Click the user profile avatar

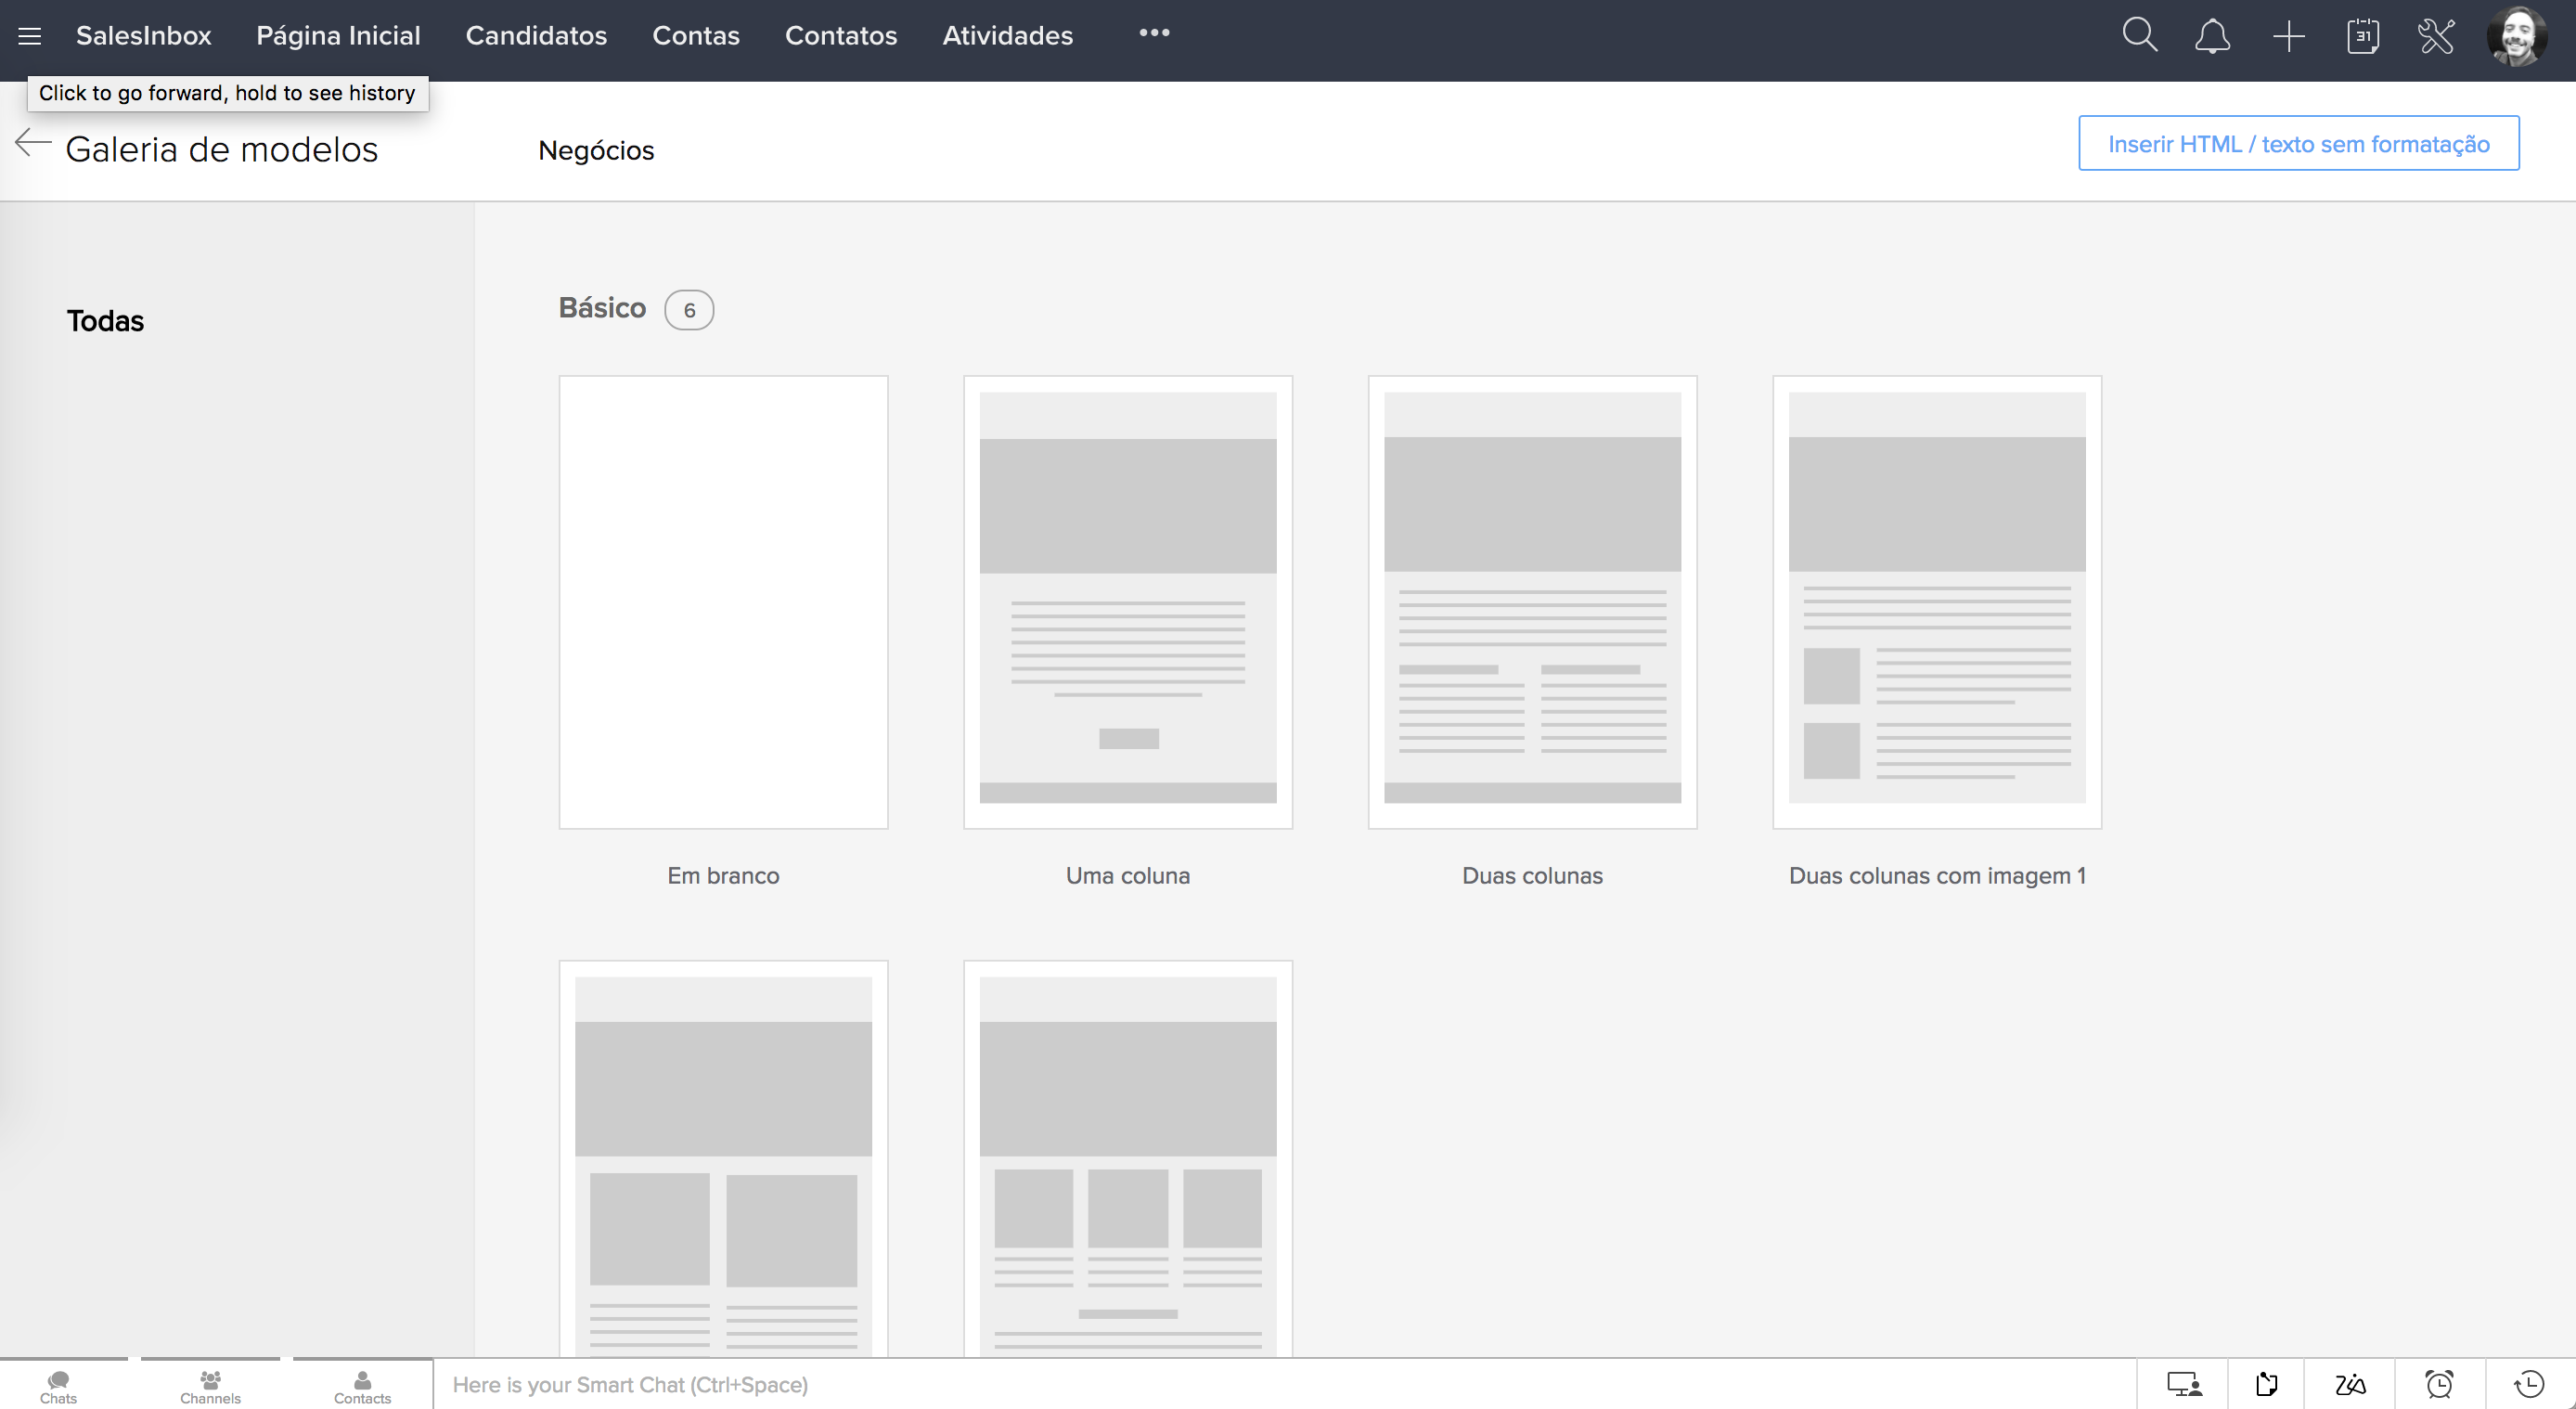[2516, 37]
